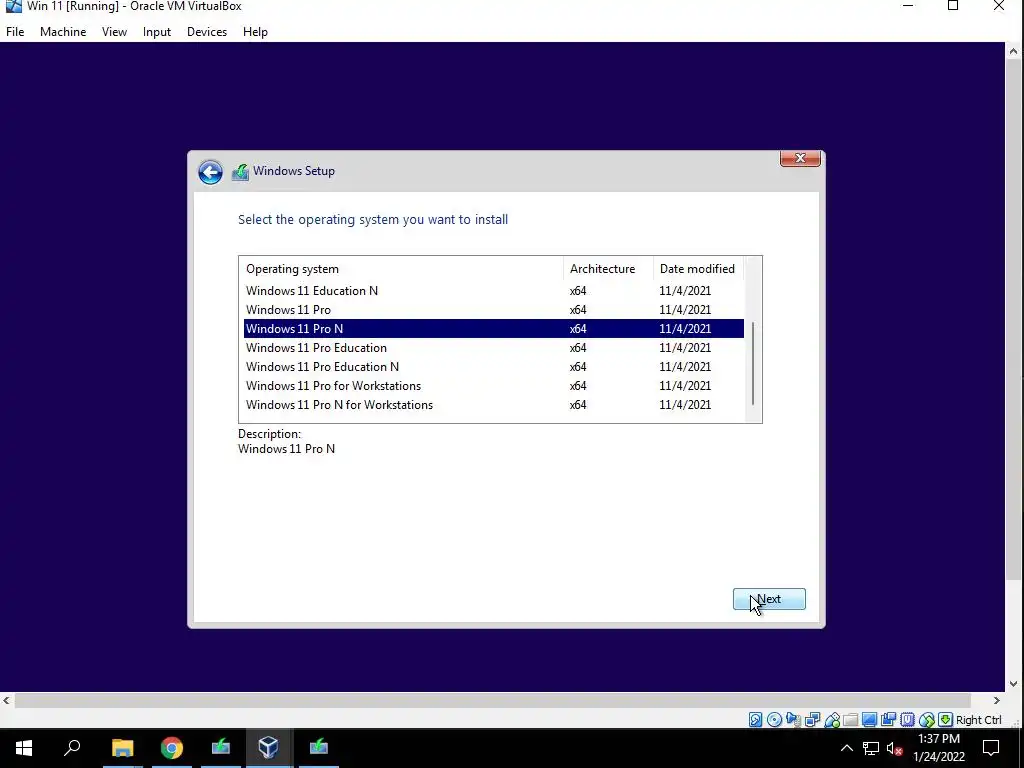This screenshot has height=768, width=1024.
Task: Minimize the VirtualBox window
Action: click(908, 7)
